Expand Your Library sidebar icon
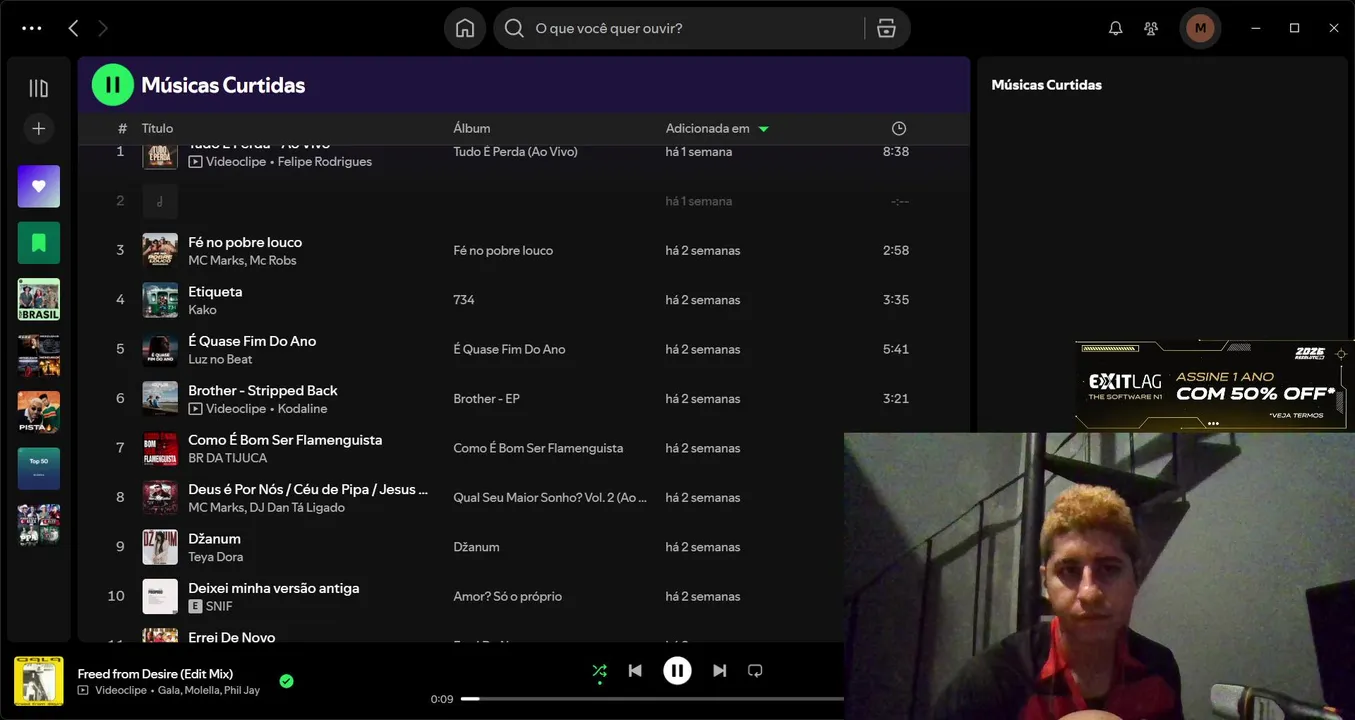This screenshot has width=1355, height=720. [x=39, y=88]
